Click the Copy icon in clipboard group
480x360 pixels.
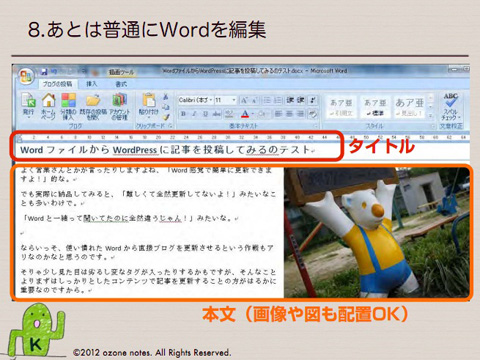166,107
